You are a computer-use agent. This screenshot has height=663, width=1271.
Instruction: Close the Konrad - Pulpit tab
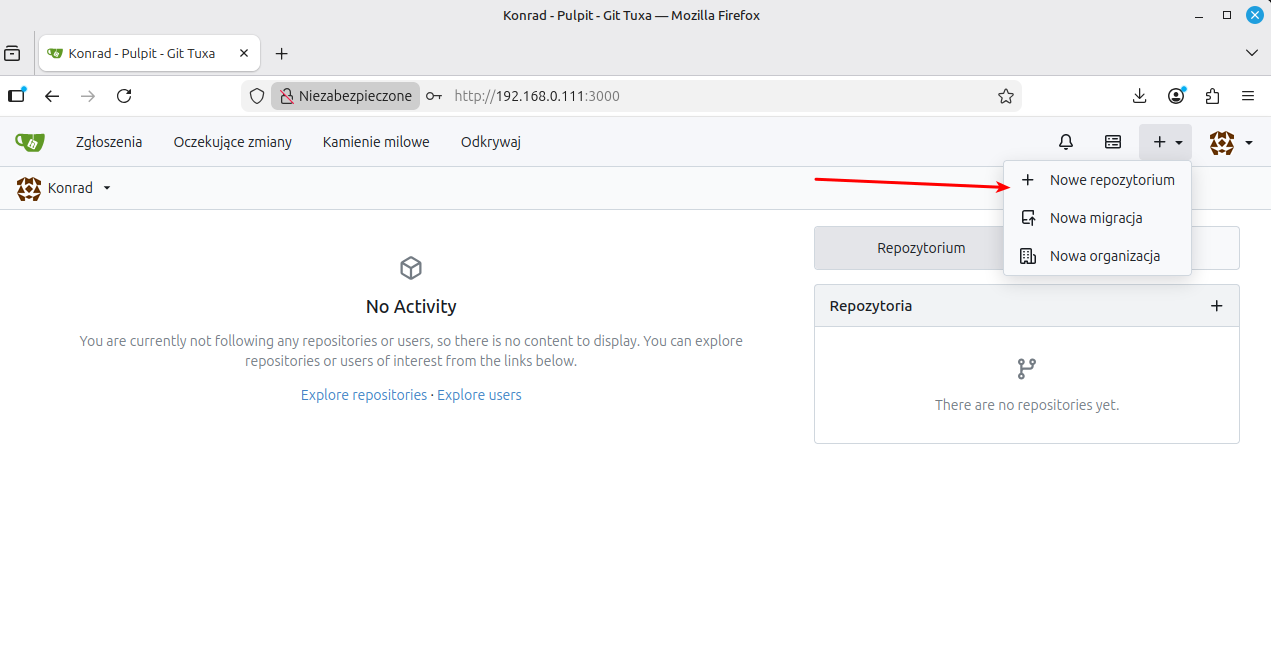point(244,53)
